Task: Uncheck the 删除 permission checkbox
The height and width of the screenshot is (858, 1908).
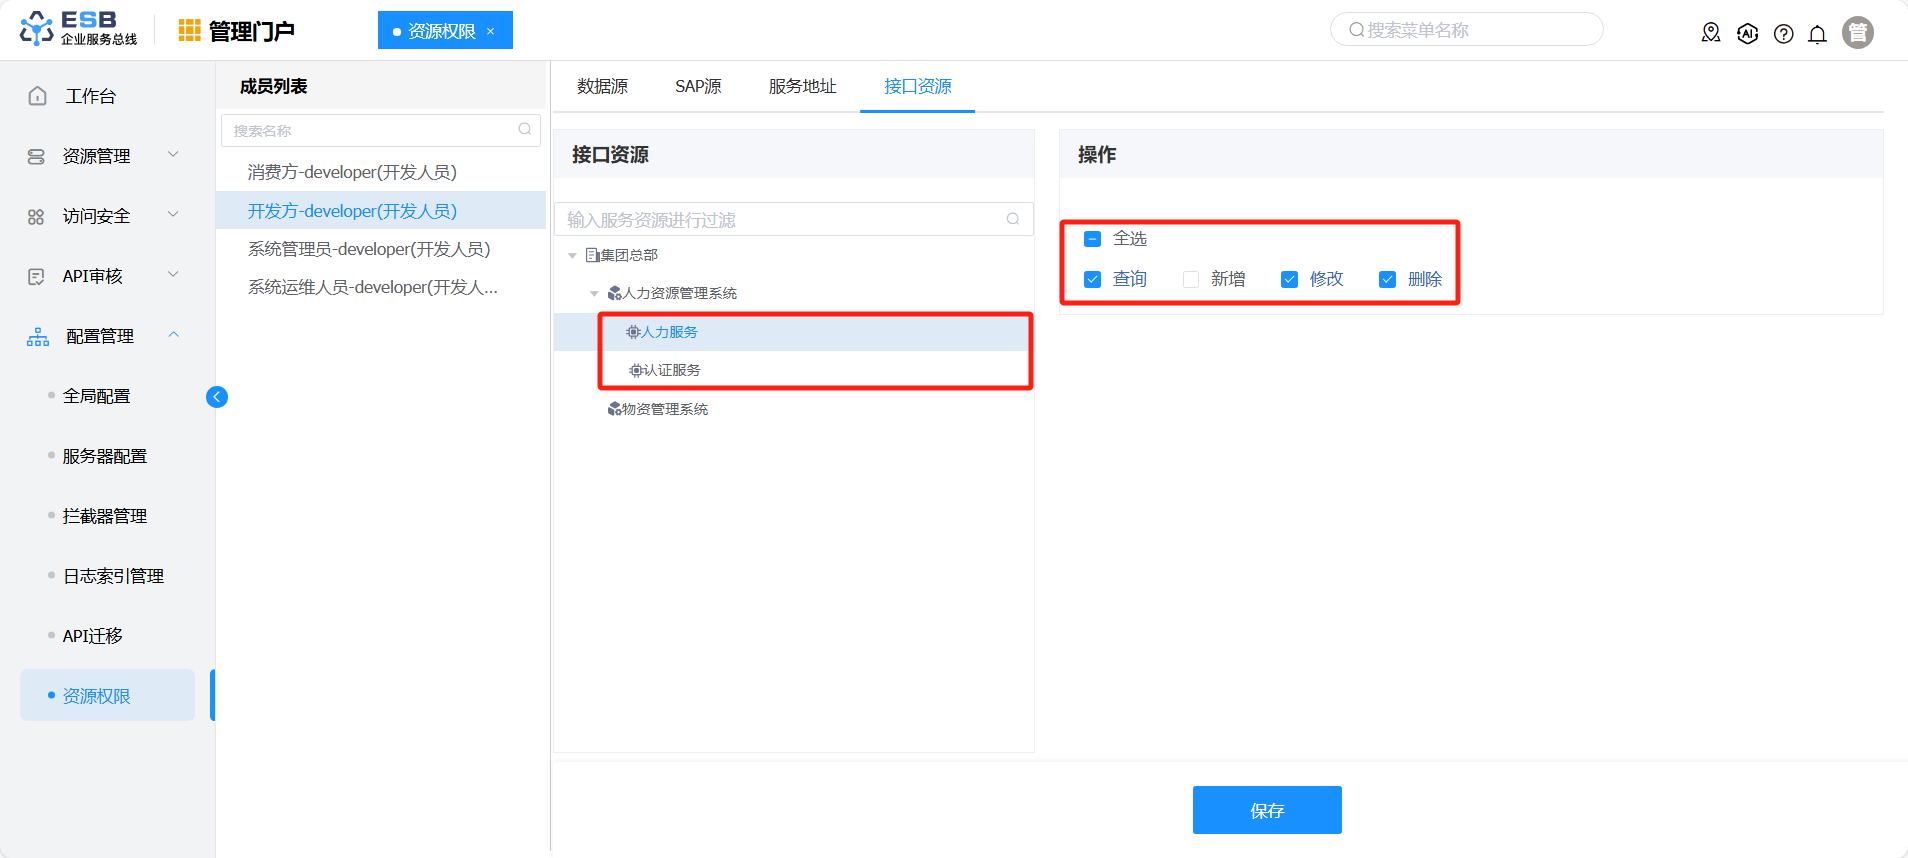Action: pos(1388,280)
